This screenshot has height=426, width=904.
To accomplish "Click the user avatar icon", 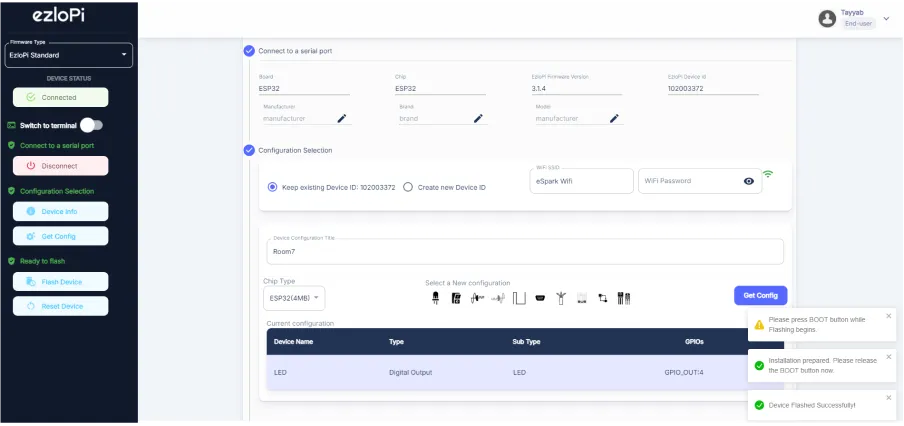I will pyautogui.click(x=826, y=18).
